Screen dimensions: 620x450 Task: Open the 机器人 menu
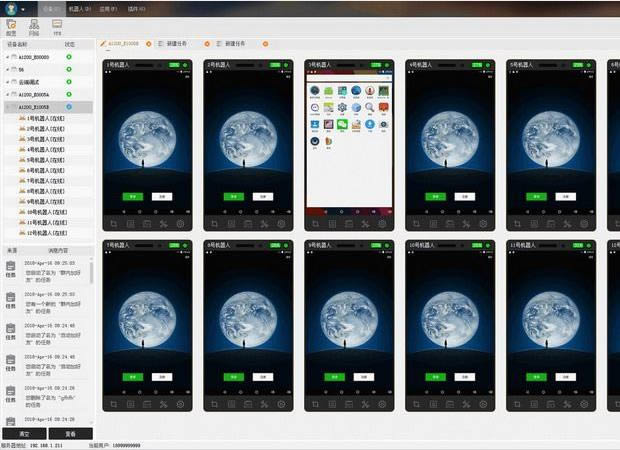click(79, 9)
